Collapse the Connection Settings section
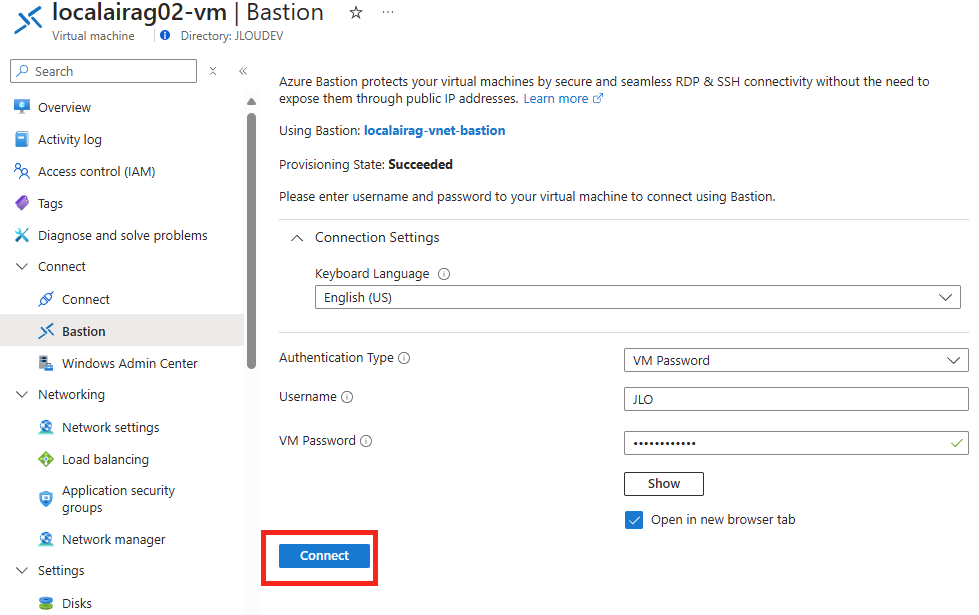Screen dimensions: 979x615 (297, 238)
